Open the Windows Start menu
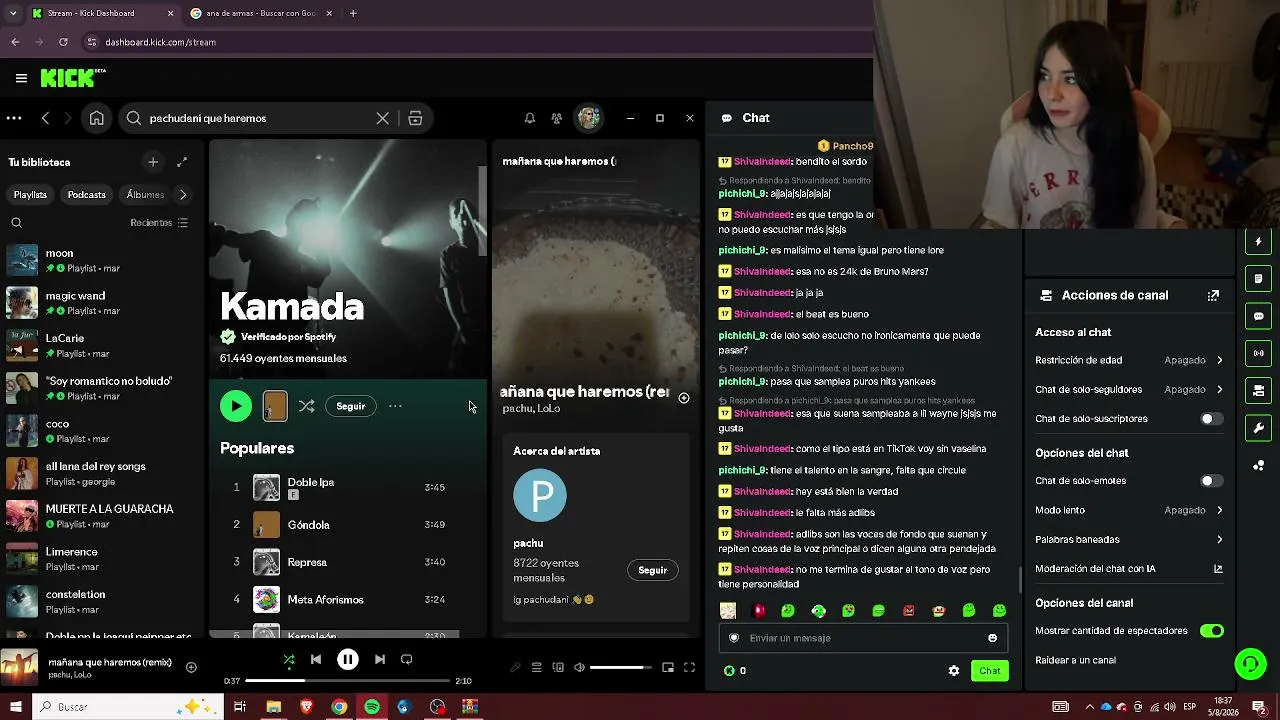This screenshot has width=1280, height=720. tap(15, 707)
